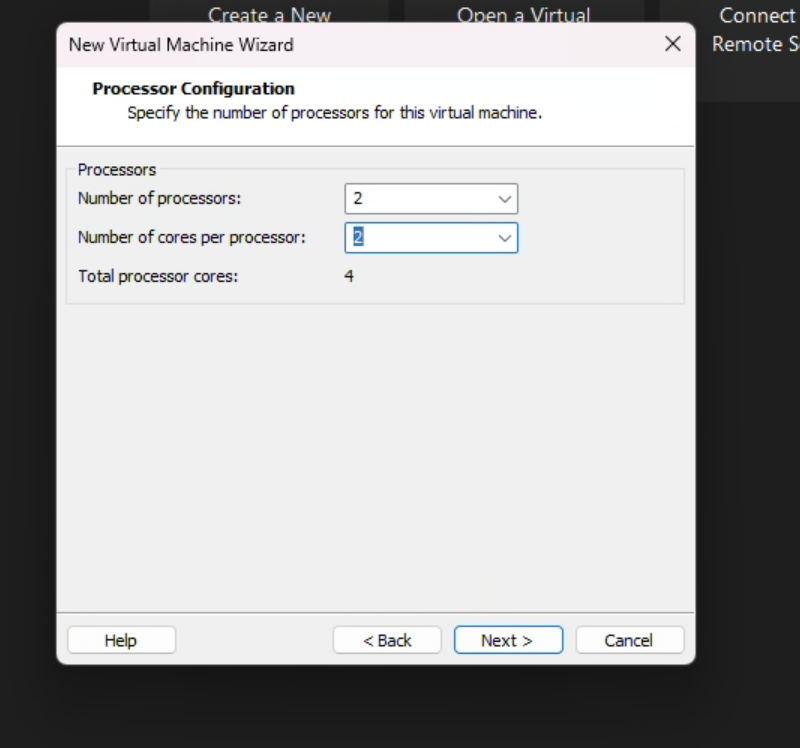Click the Processor Configuration heading
This screenshot has height=748, width=800.
(x=193, y=89)
